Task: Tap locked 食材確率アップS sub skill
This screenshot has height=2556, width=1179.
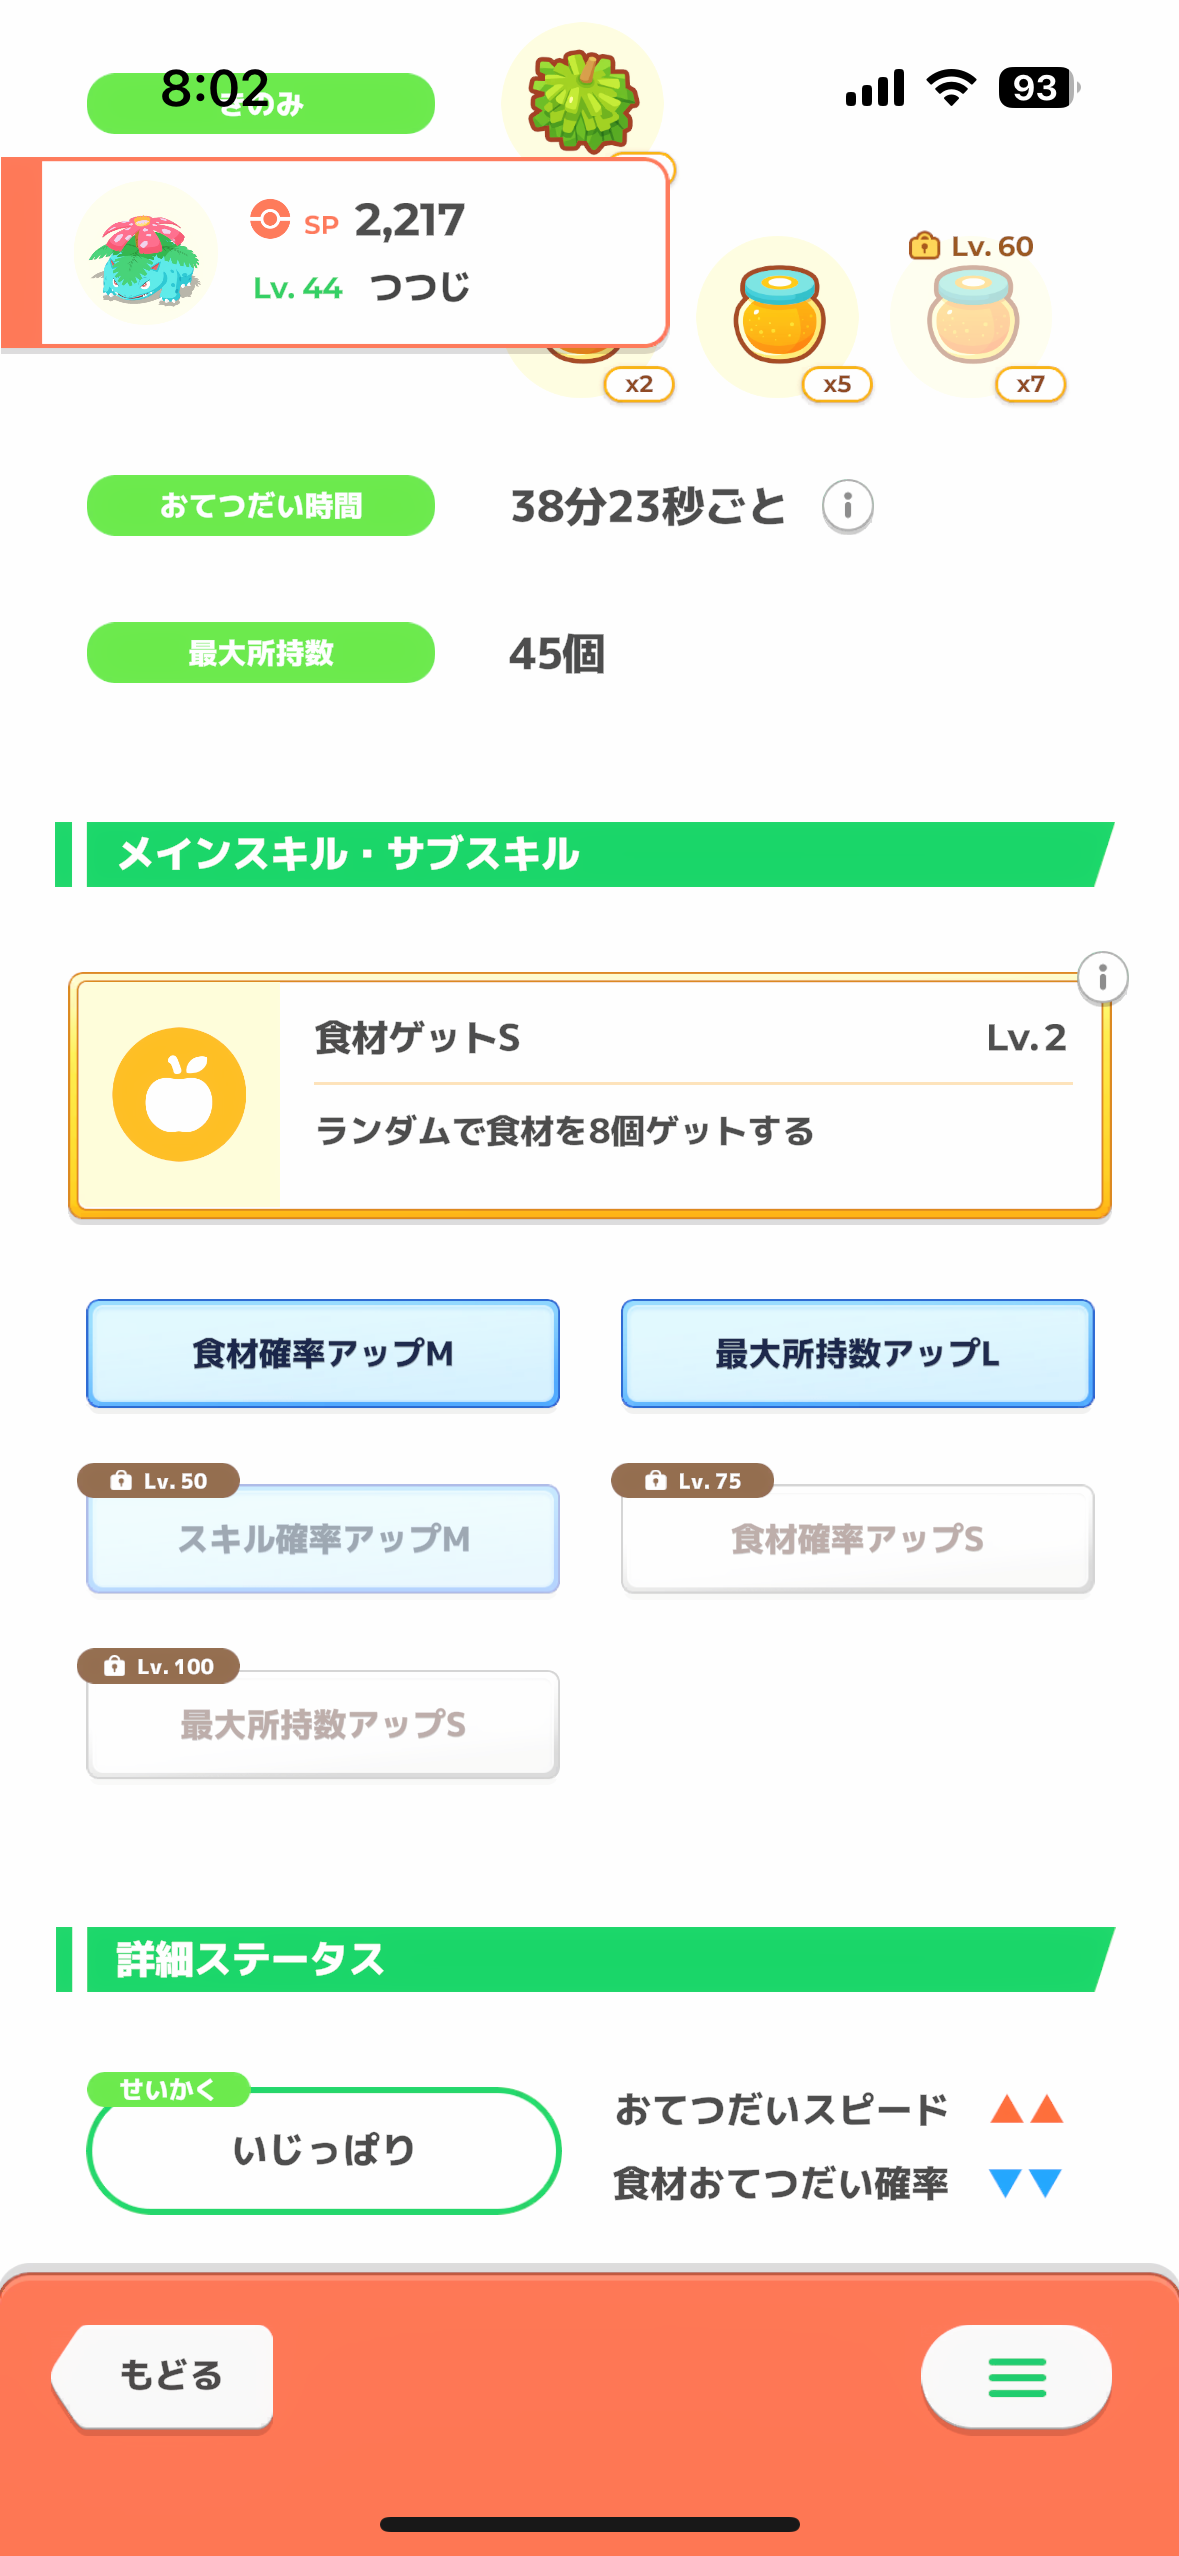Action: coord(857,1539)
